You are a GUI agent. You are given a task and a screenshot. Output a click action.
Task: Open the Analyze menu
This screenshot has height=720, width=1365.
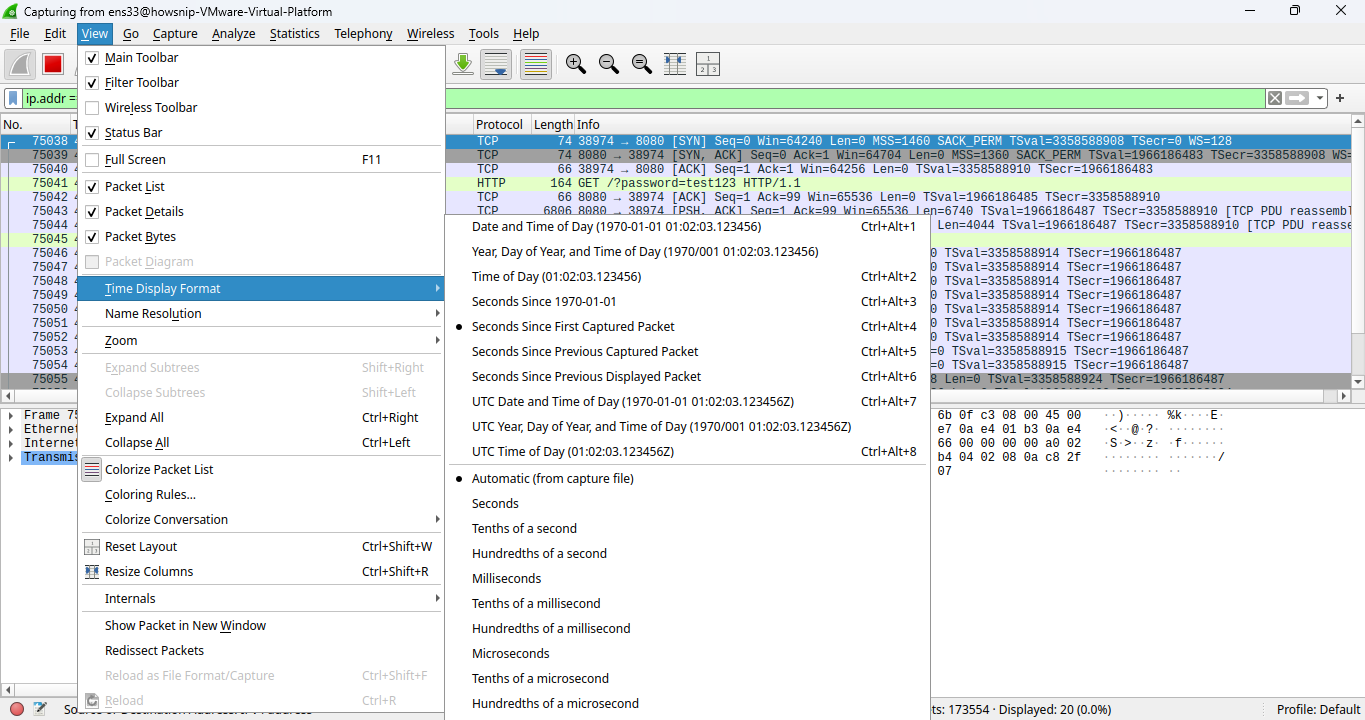234,33
